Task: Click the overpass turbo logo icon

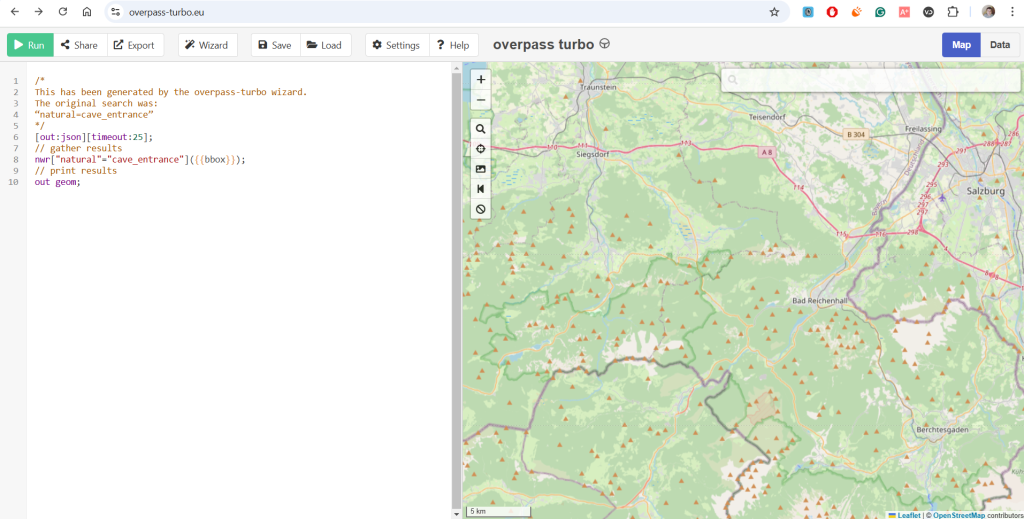Action: pos(605,44)
